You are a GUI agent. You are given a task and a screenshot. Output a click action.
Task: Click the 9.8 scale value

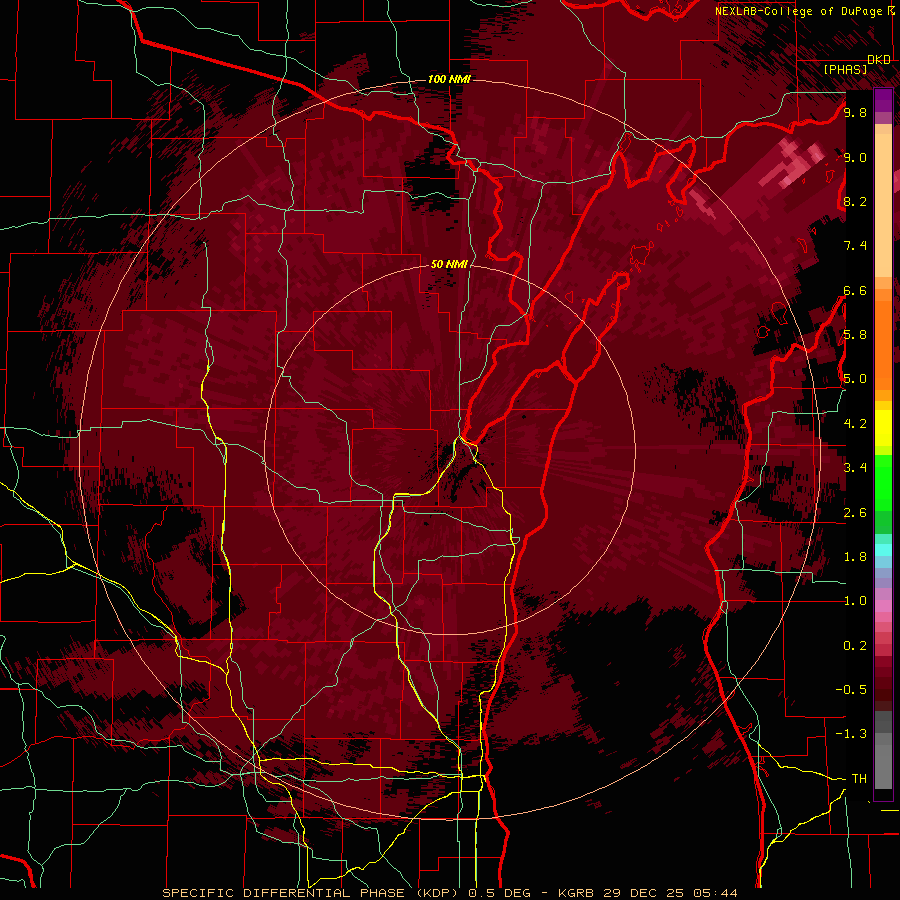(x=855, y=112)
